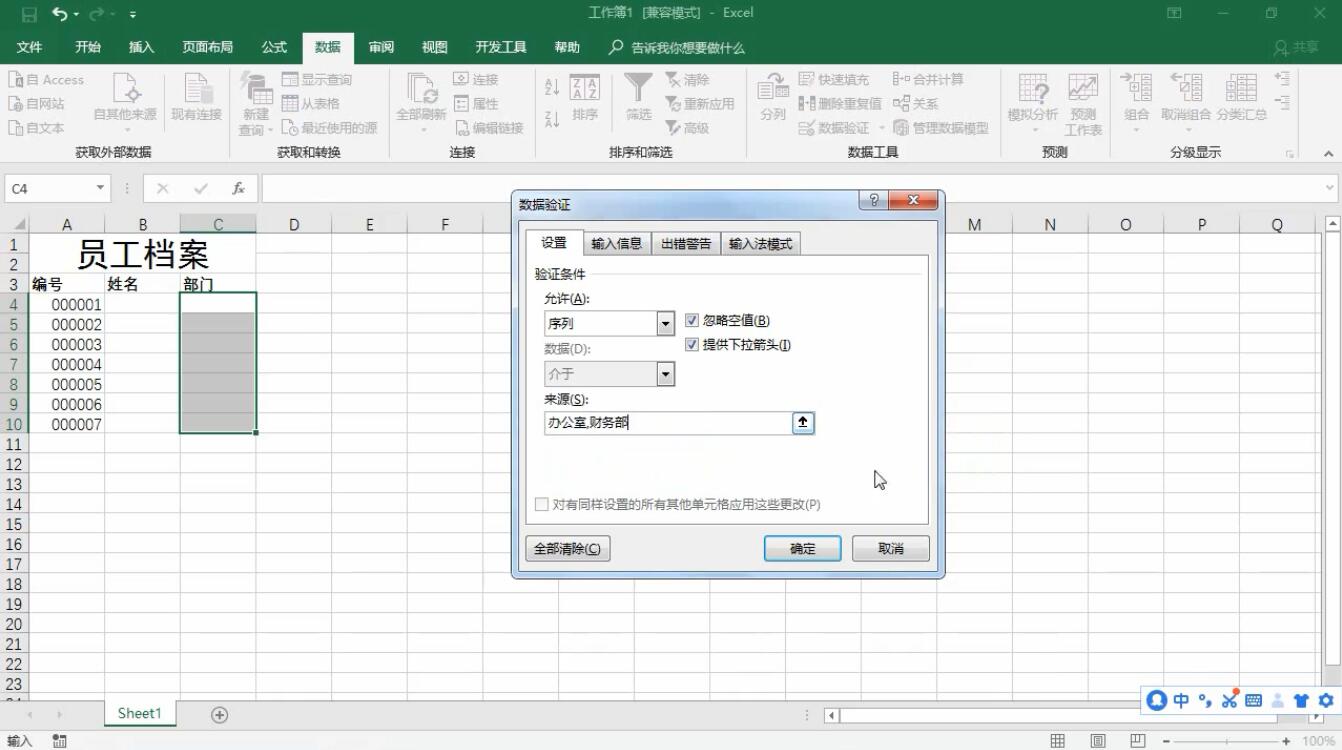Click the 自 Access data source icon
Image resolution: width=1342 pixels, height=750 pixels.
tap(16, 80)
